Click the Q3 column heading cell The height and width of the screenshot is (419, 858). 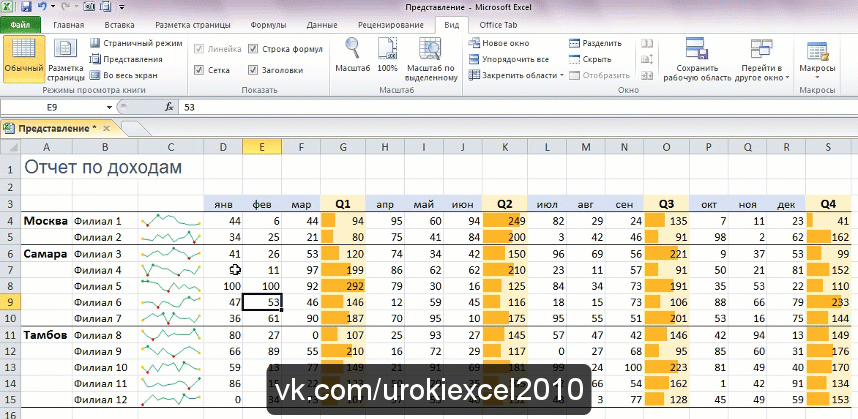(666, 204)
